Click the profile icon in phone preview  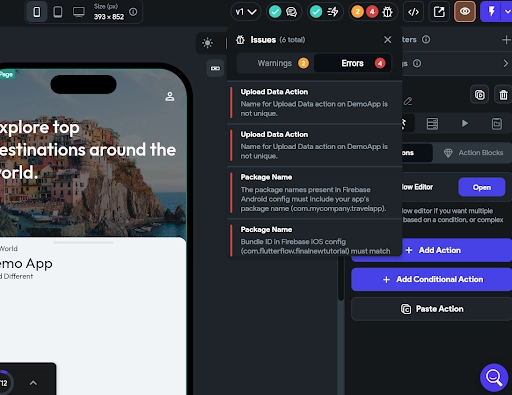coord(170,96)
